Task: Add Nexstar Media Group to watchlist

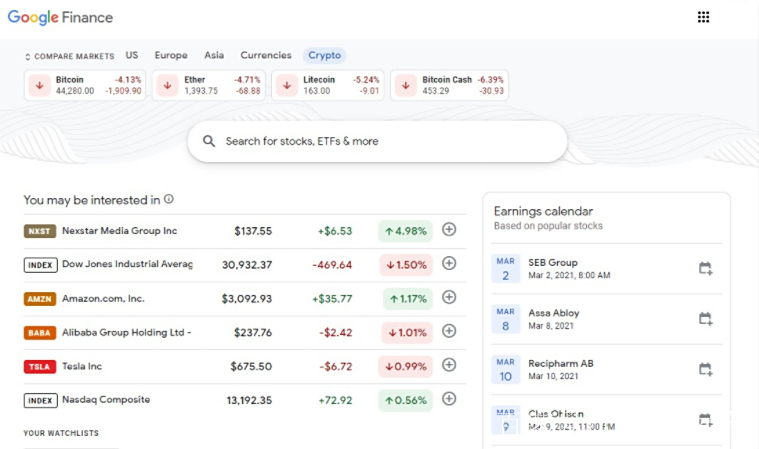Action: click(449, 230)
